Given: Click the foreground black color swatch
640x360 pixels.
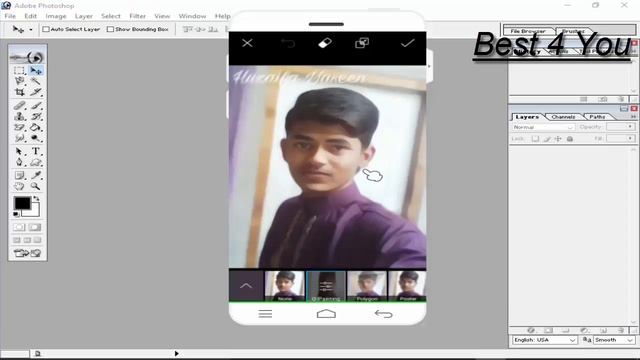Looking at the screenshot, I should (22, 203).
